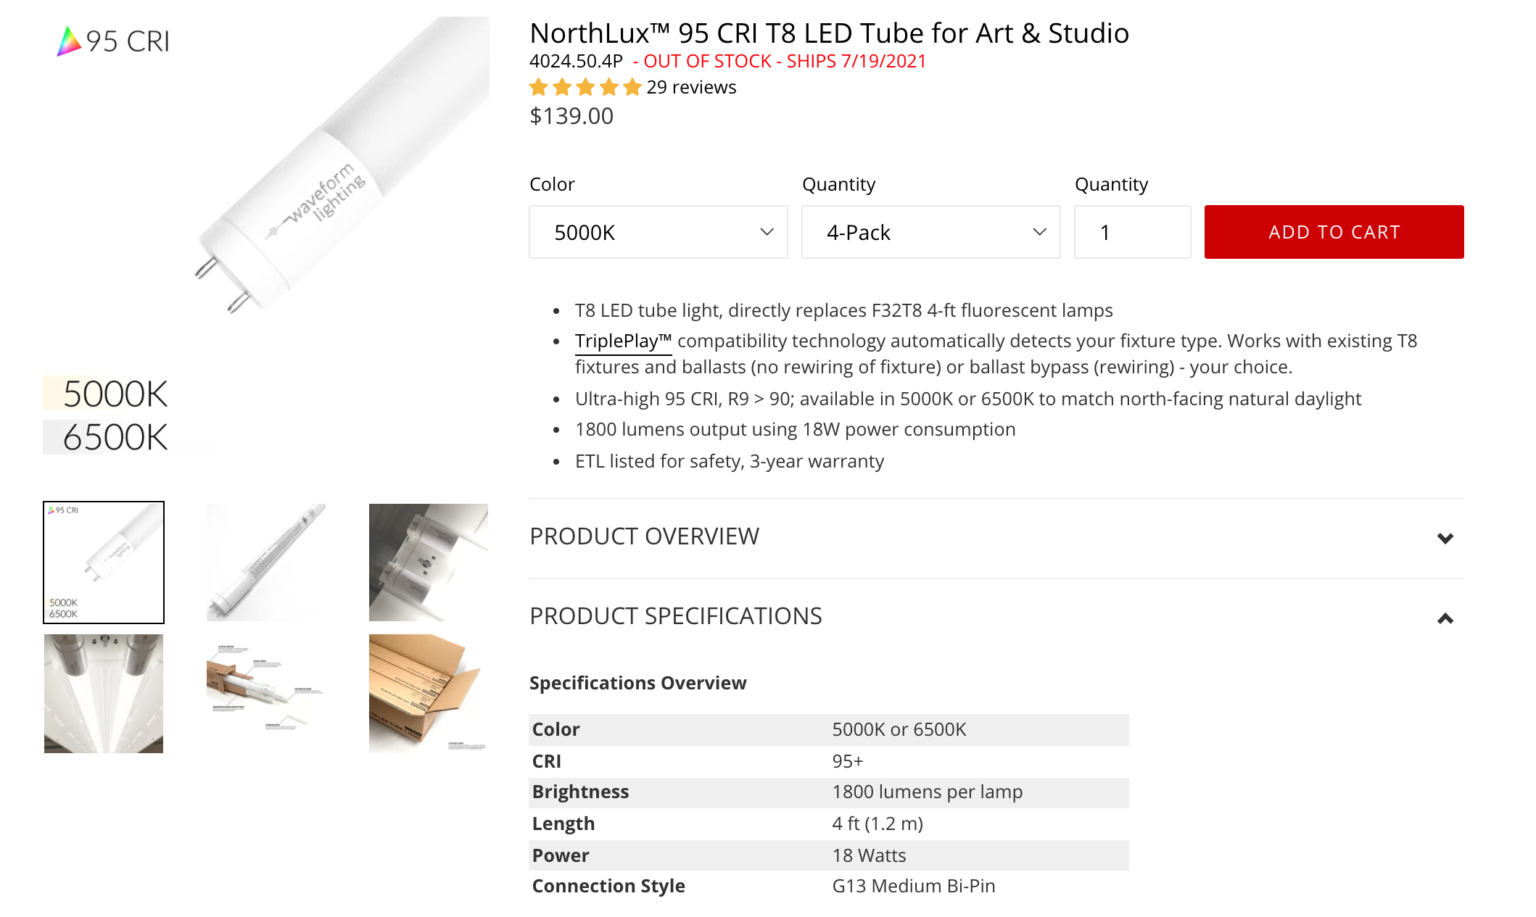Open the TriplePlay technology link
Image resolution: width=1536 pixels, height=917 pixels.
click(622, 340)
